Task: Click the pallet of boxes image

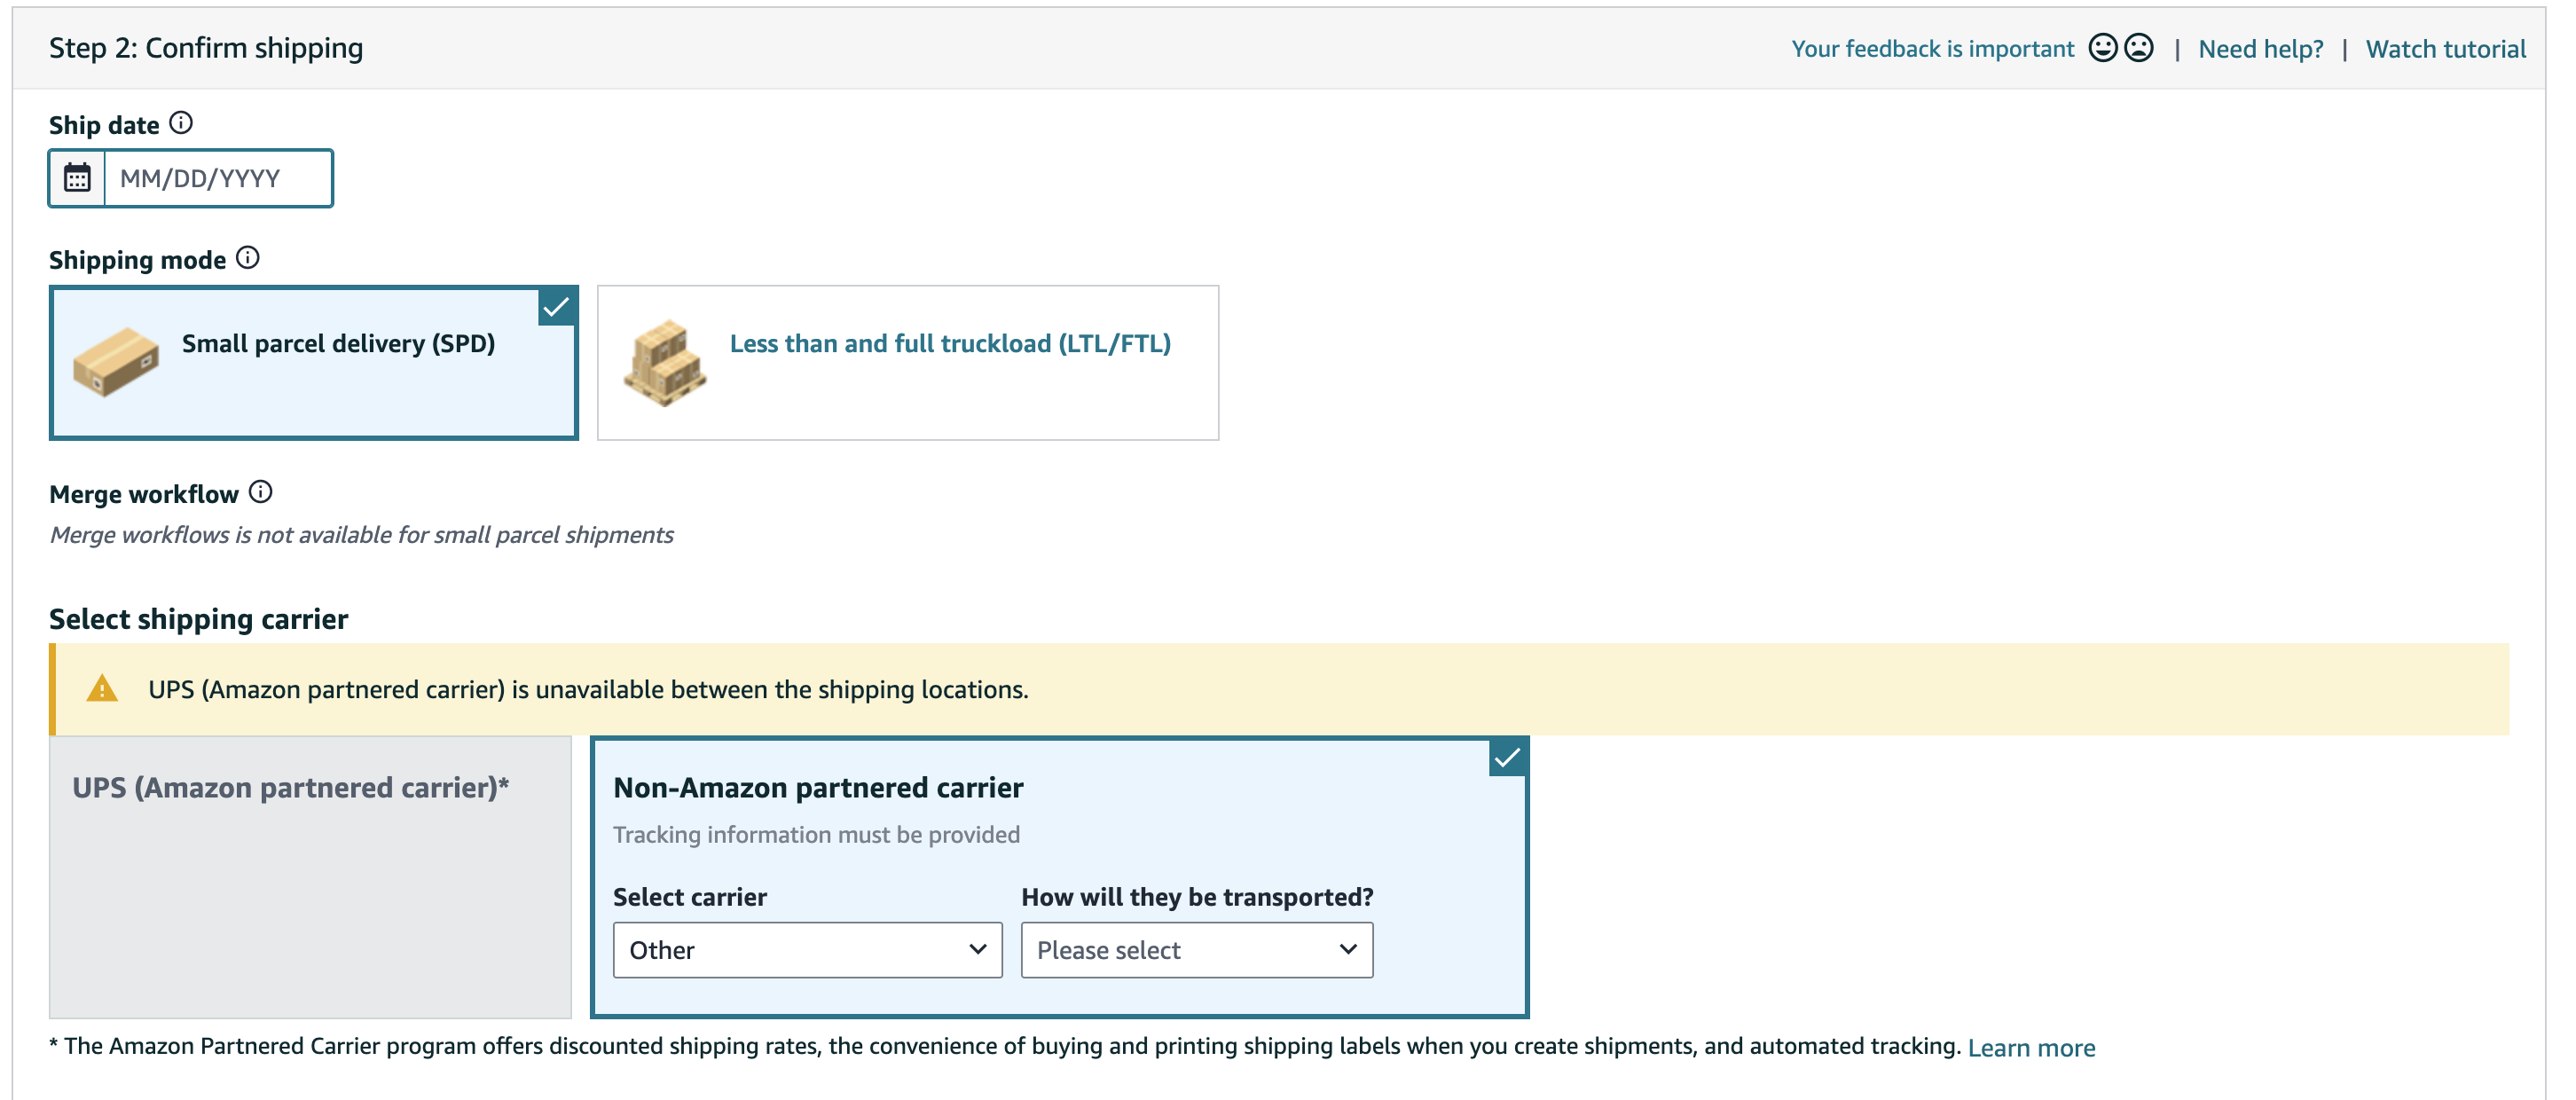Action: pos(665,363)
